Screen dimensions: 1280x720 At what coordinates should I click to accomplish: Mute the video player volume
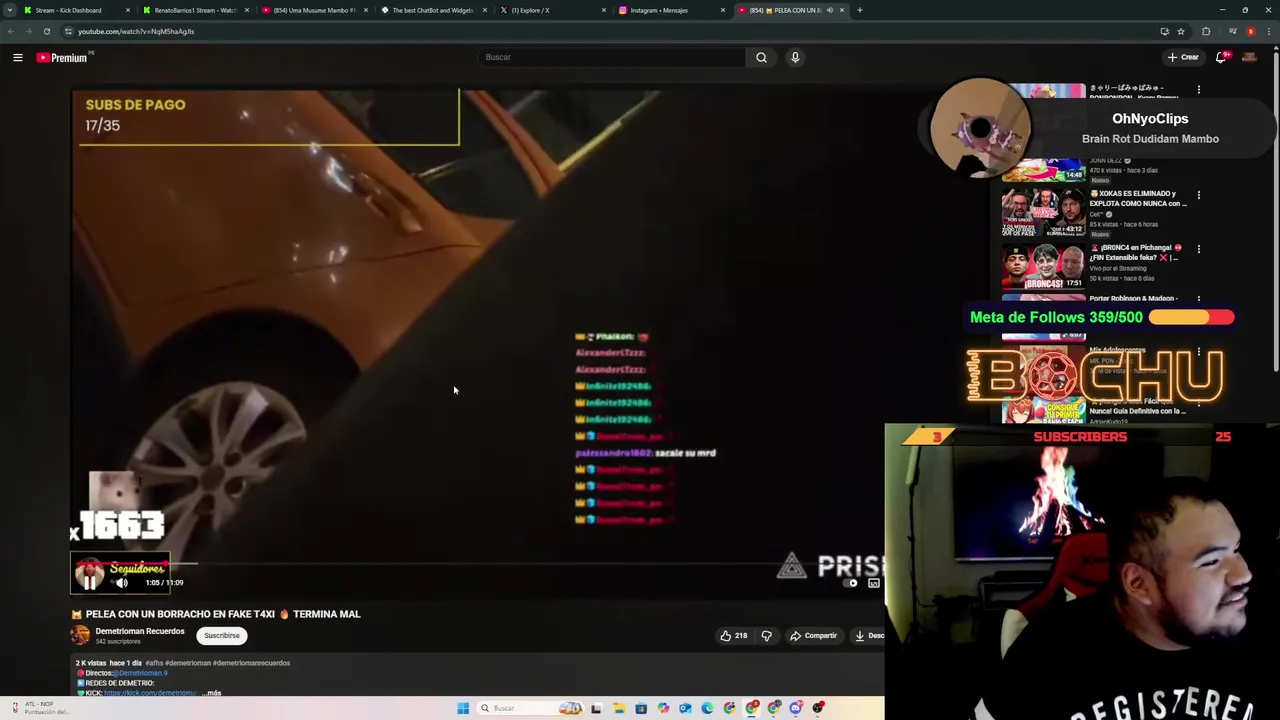(x=121, y=582)
